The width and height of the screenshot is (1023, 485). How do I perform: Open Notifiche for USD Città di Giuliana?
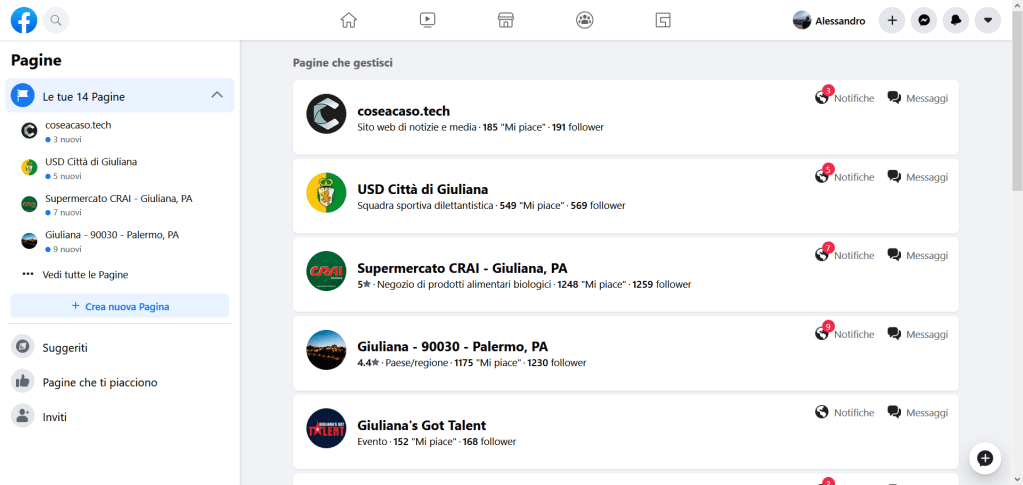tap(845, 177)
